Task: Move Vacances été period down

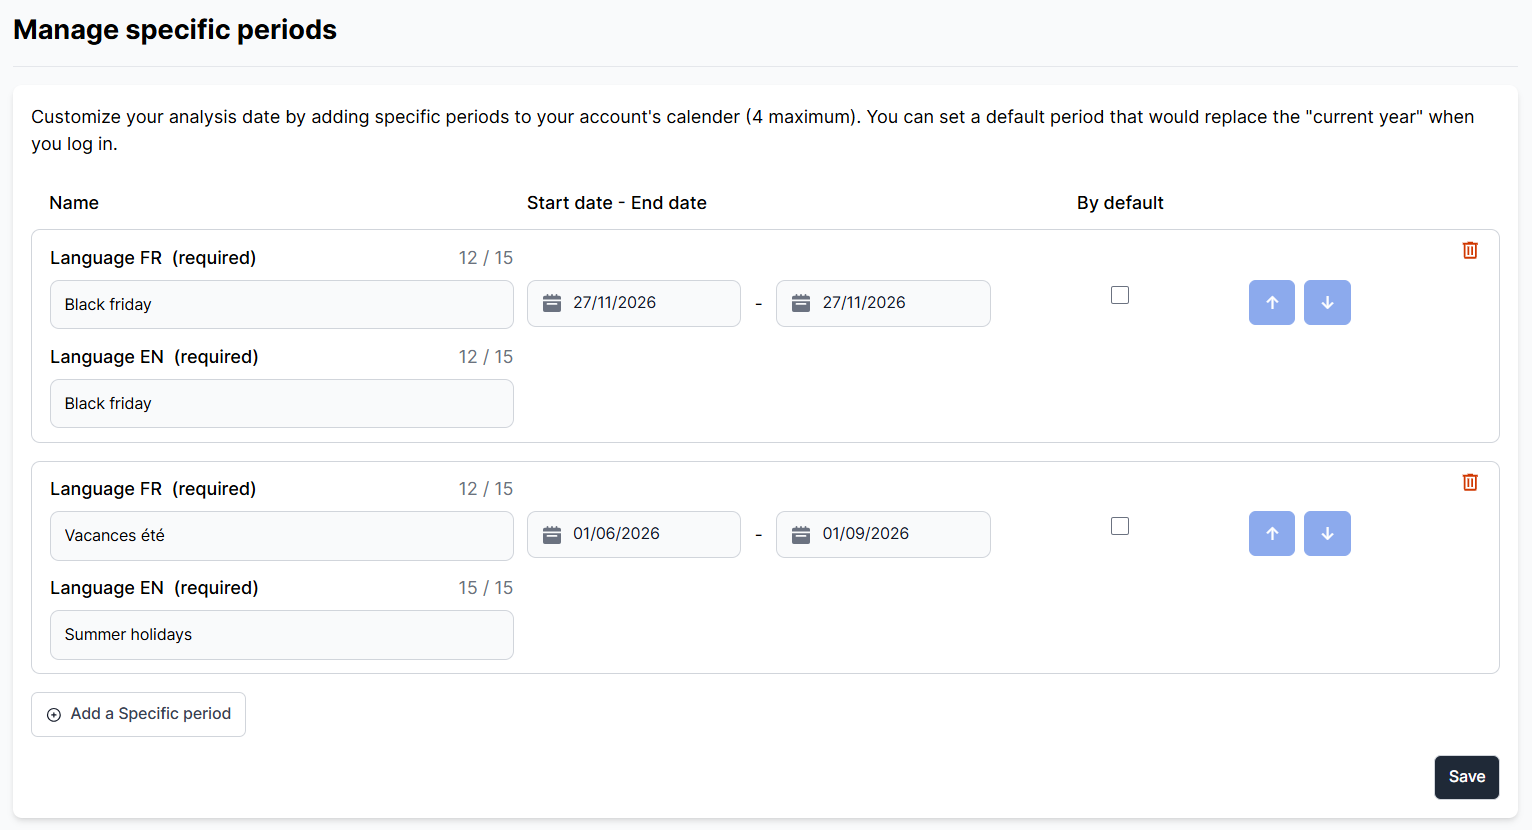Action: (1327, 534)
